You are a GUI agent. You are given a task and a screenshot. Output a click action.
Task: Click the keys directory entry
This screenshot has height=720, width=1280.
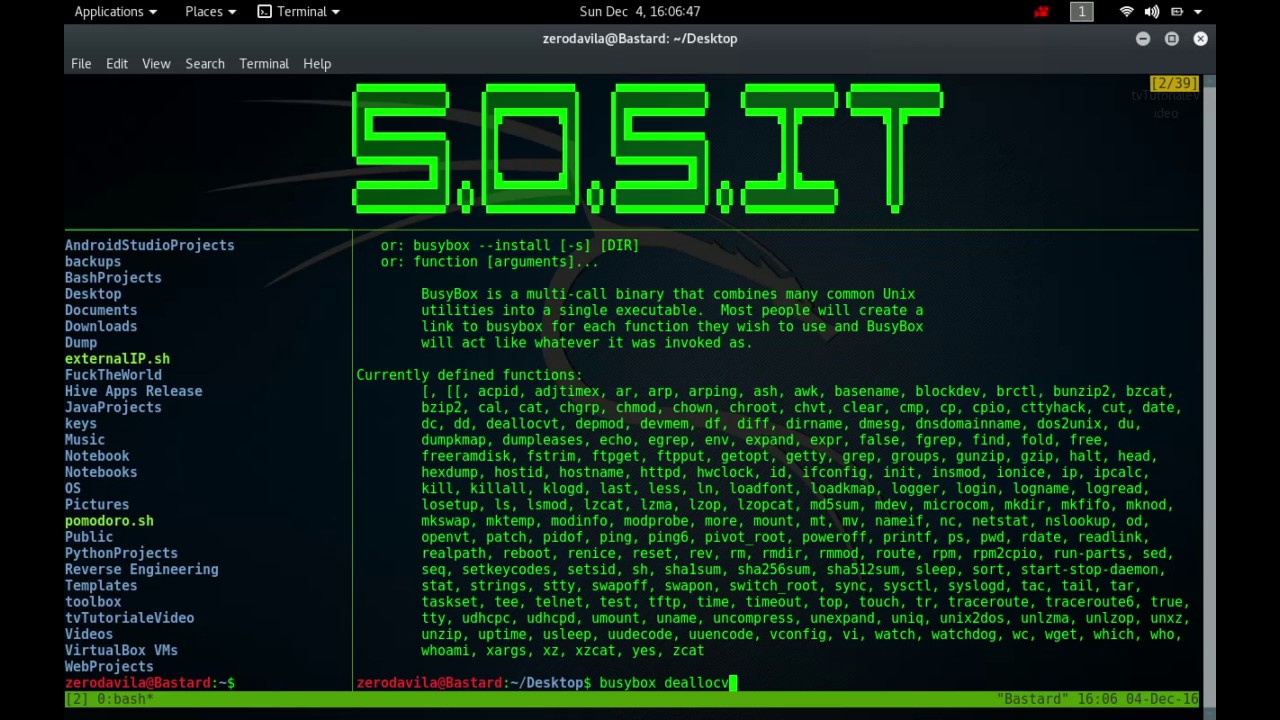[81, 424]
